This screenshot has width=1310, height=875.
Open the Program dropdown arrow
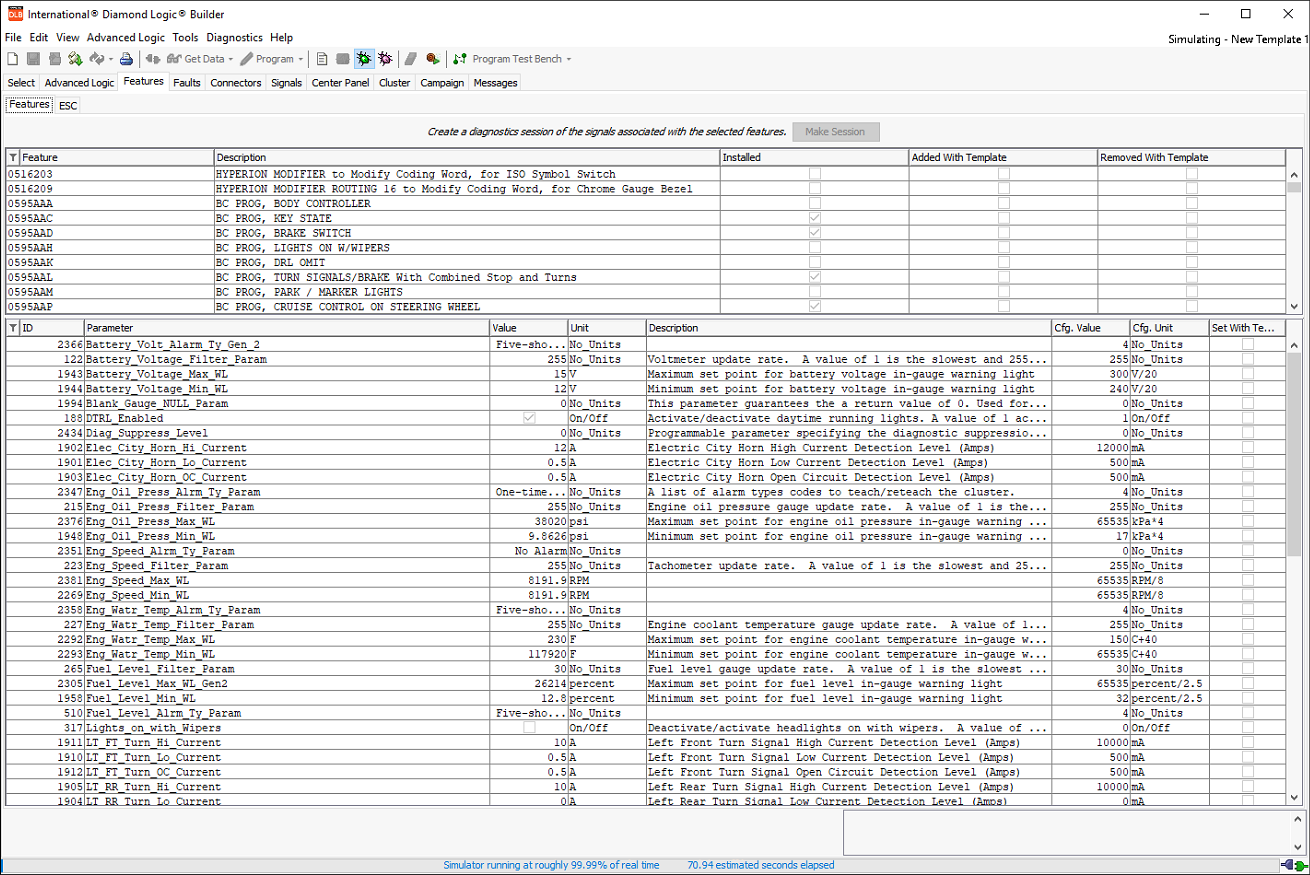[299, 58]
